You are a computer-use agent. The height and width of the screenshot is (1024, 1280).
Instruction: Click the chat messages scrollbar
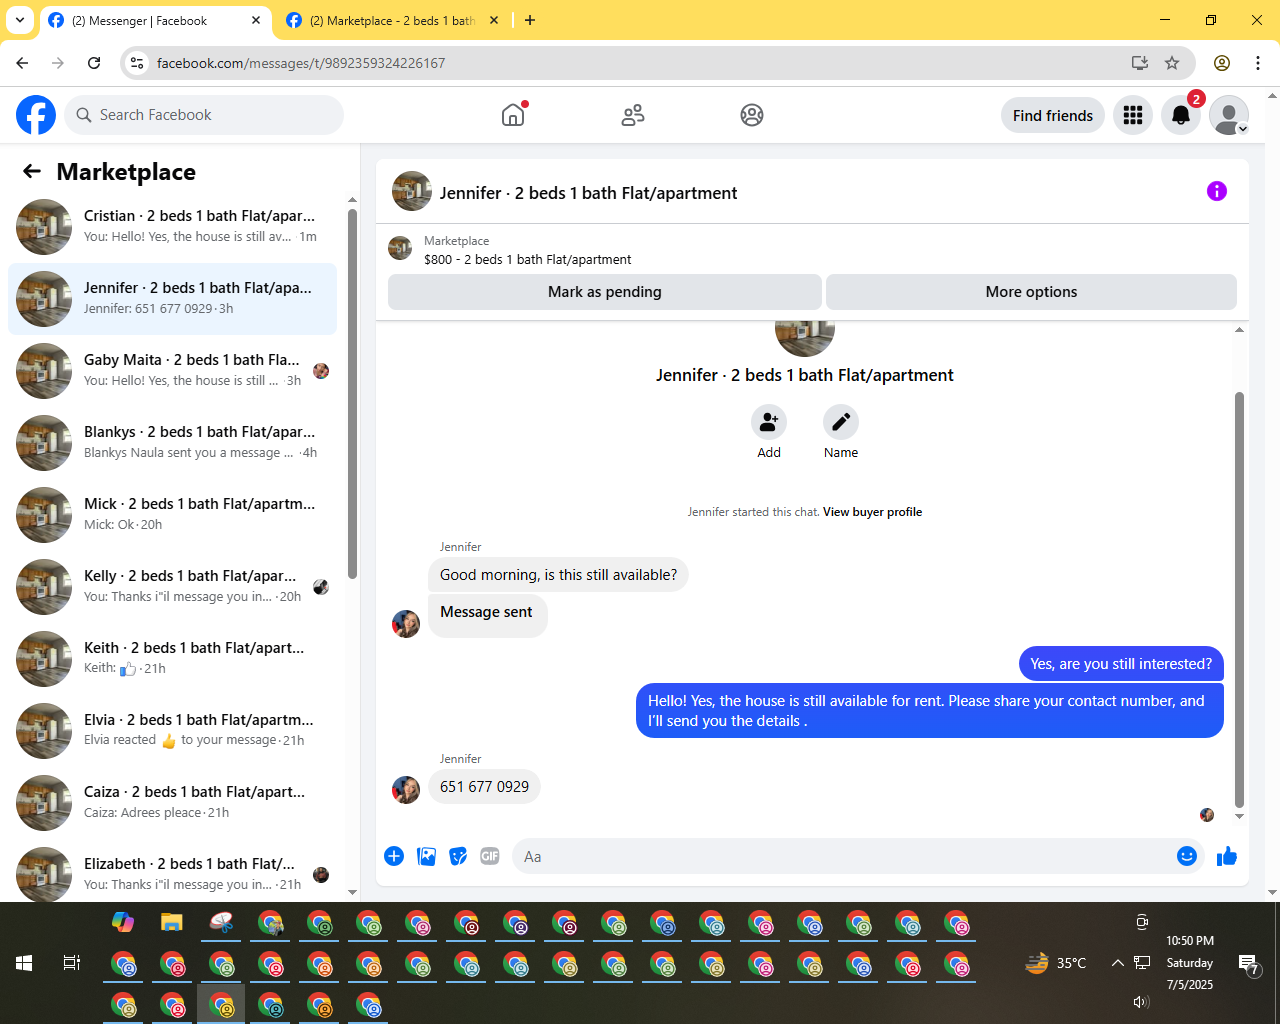(x=1239, y=599)
